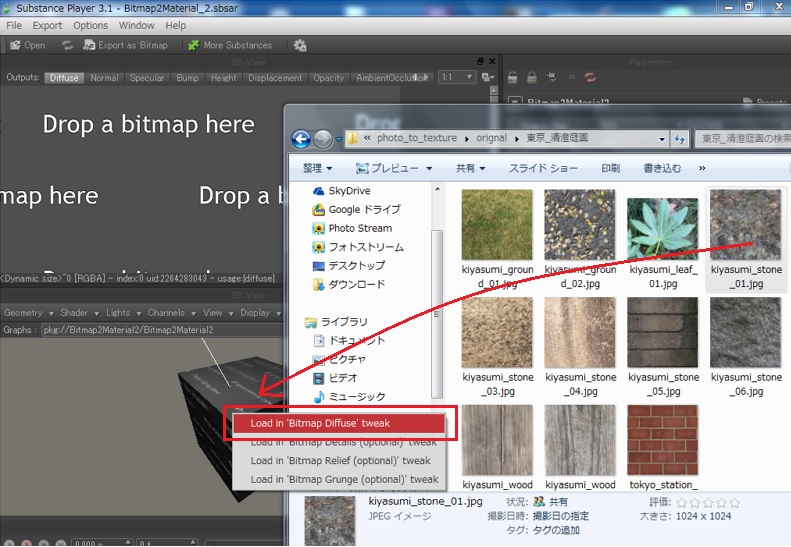Click the プレビュー preview button
Screen dimensions: 791x547
pos(393,168)
